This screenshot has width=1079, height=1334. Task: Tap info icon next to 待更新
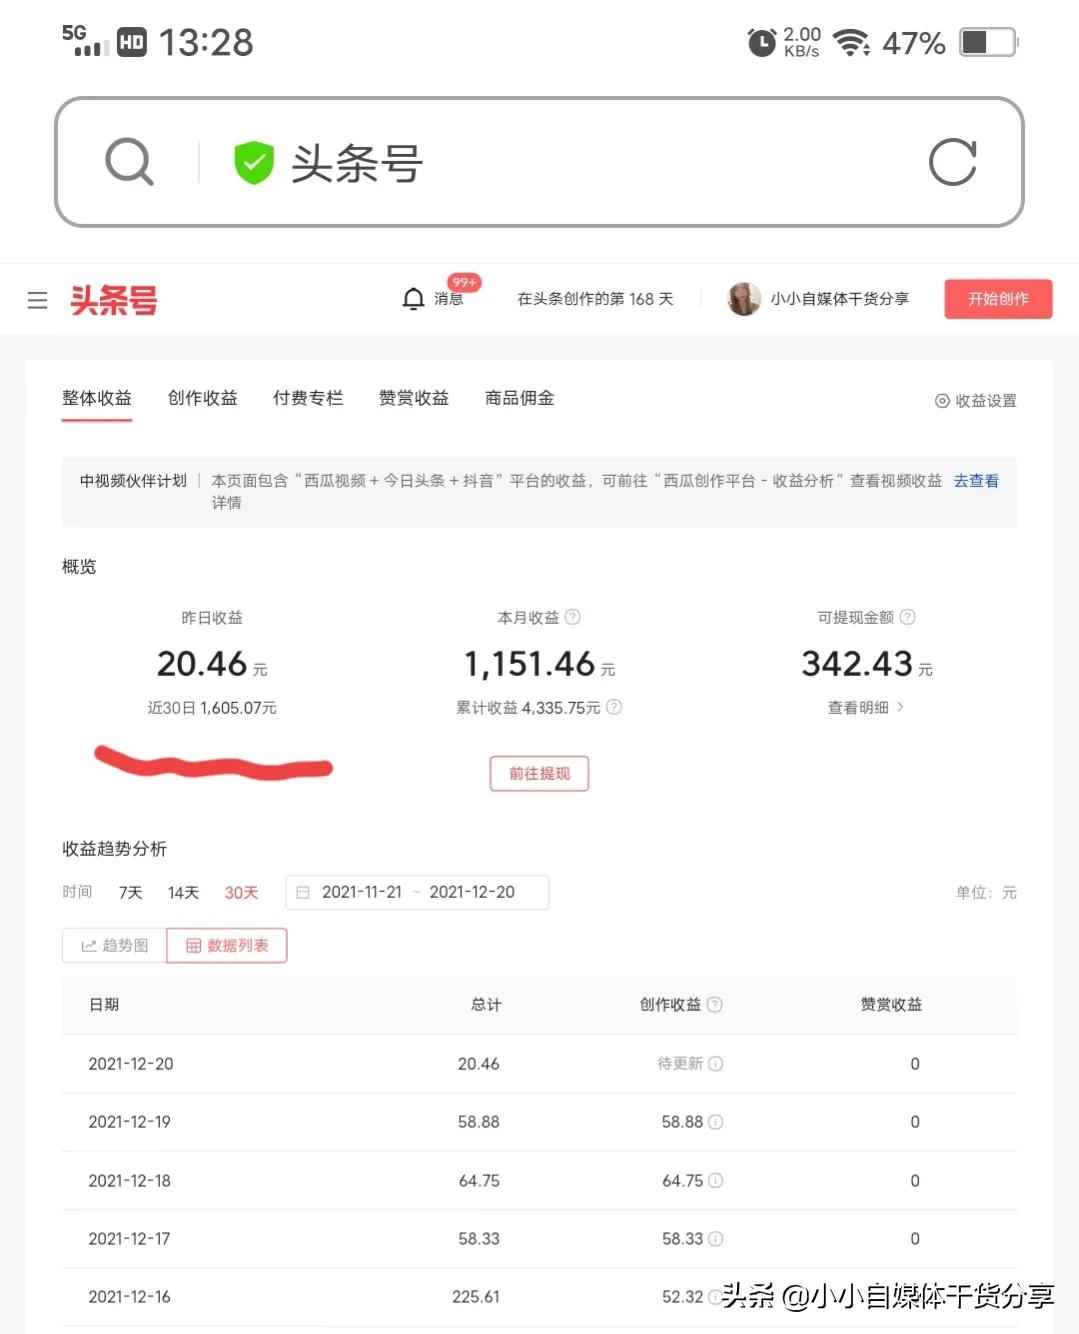point(716,1064)
